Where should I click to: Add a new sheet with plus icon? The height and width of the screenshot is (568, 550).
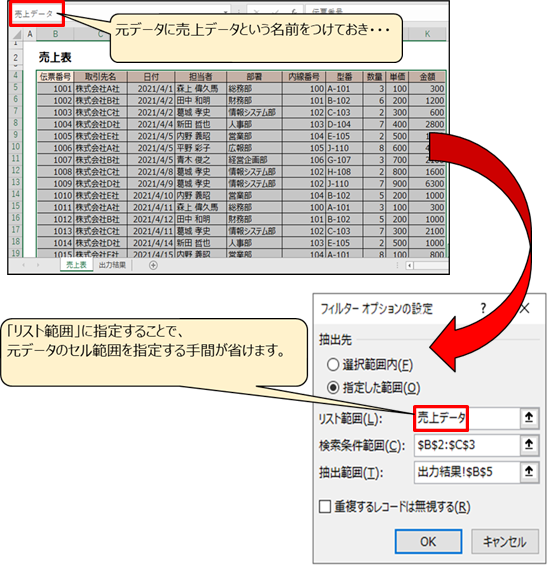(153, 266)
